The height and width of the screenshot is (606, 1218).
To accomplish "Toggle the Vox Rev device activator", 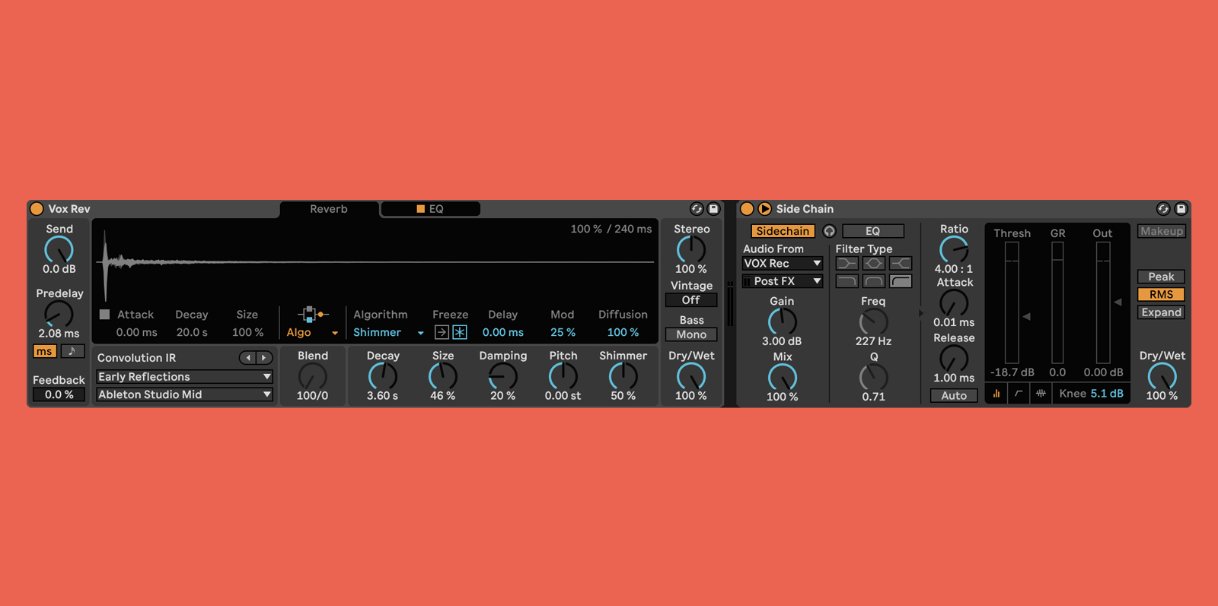I will [x=36, y=209].
